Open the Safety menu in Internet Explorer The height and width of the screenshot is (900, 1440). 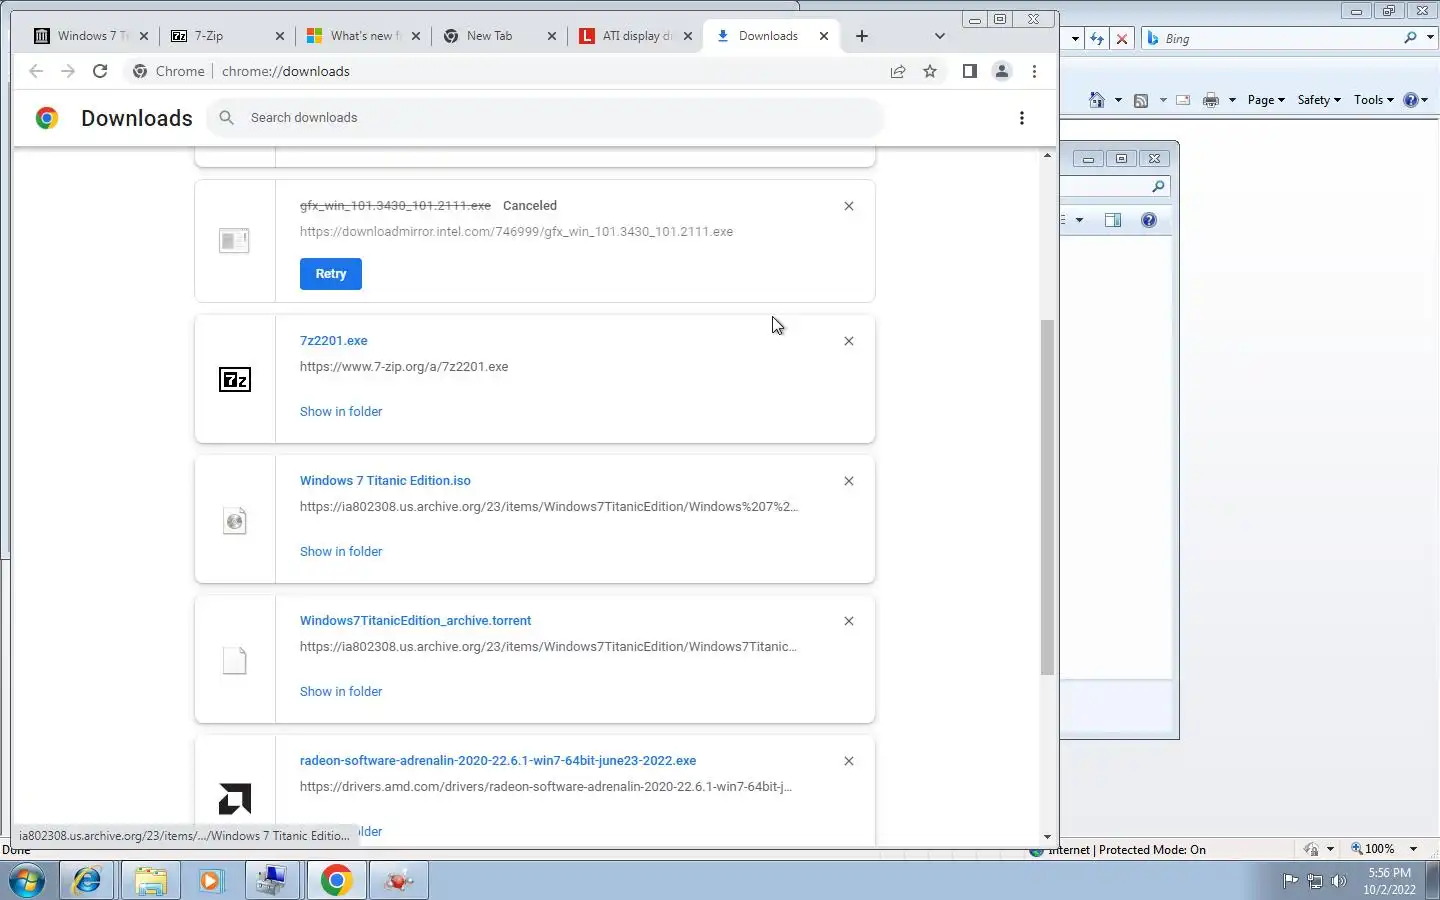pyautogui.click(x=1319, y=100)
